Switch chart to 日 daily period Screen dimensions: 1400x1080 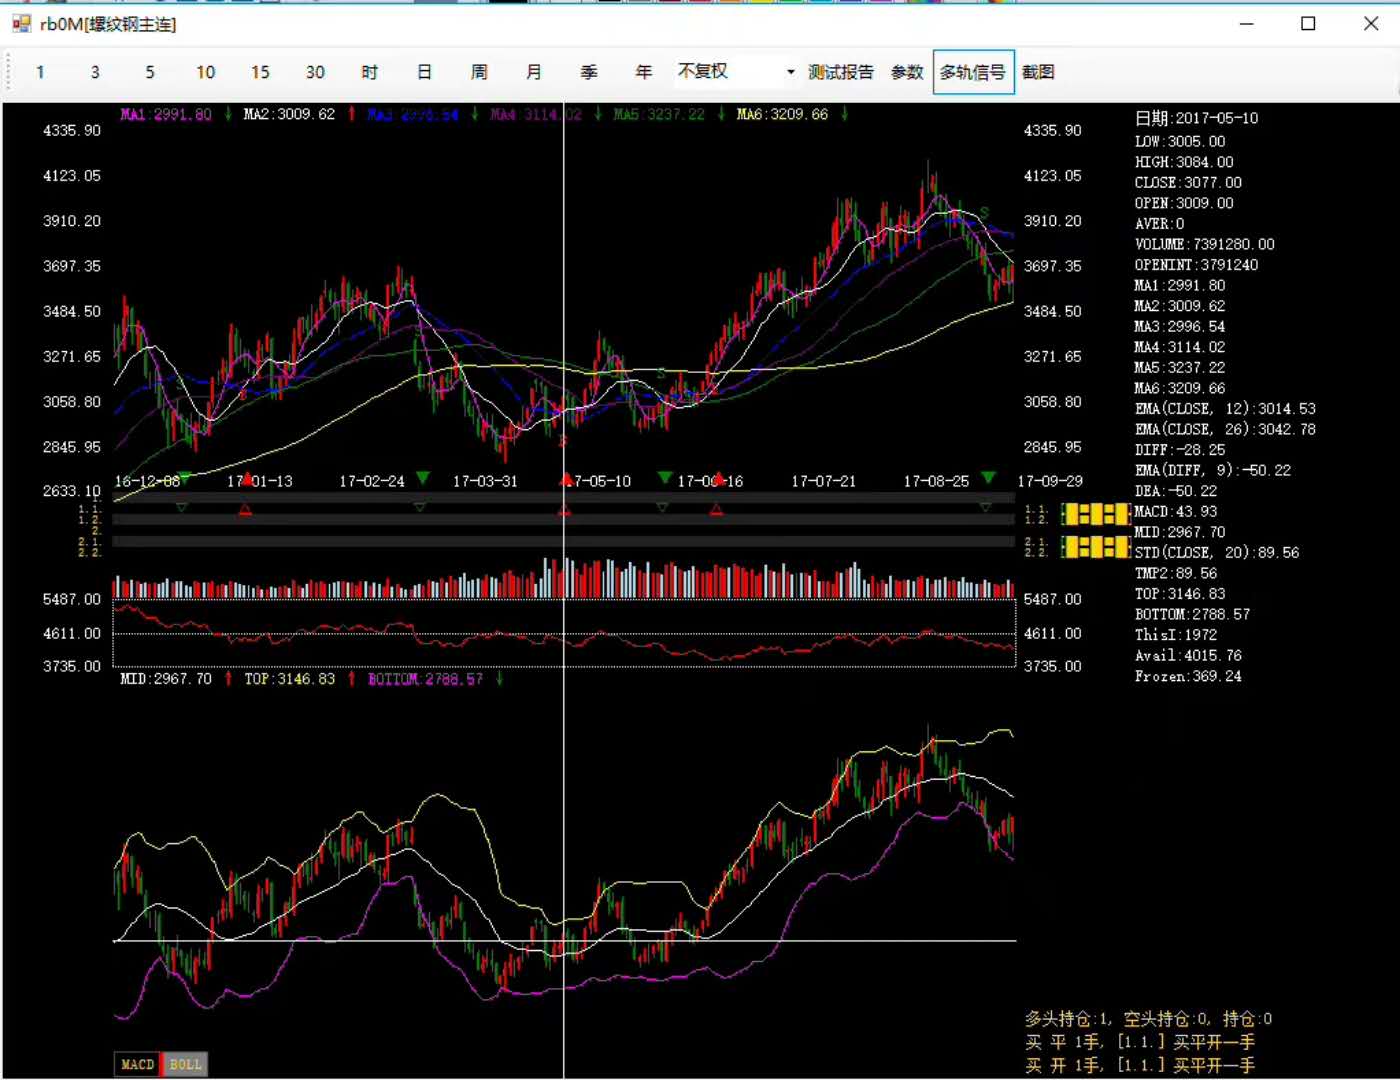click(424, 72)
